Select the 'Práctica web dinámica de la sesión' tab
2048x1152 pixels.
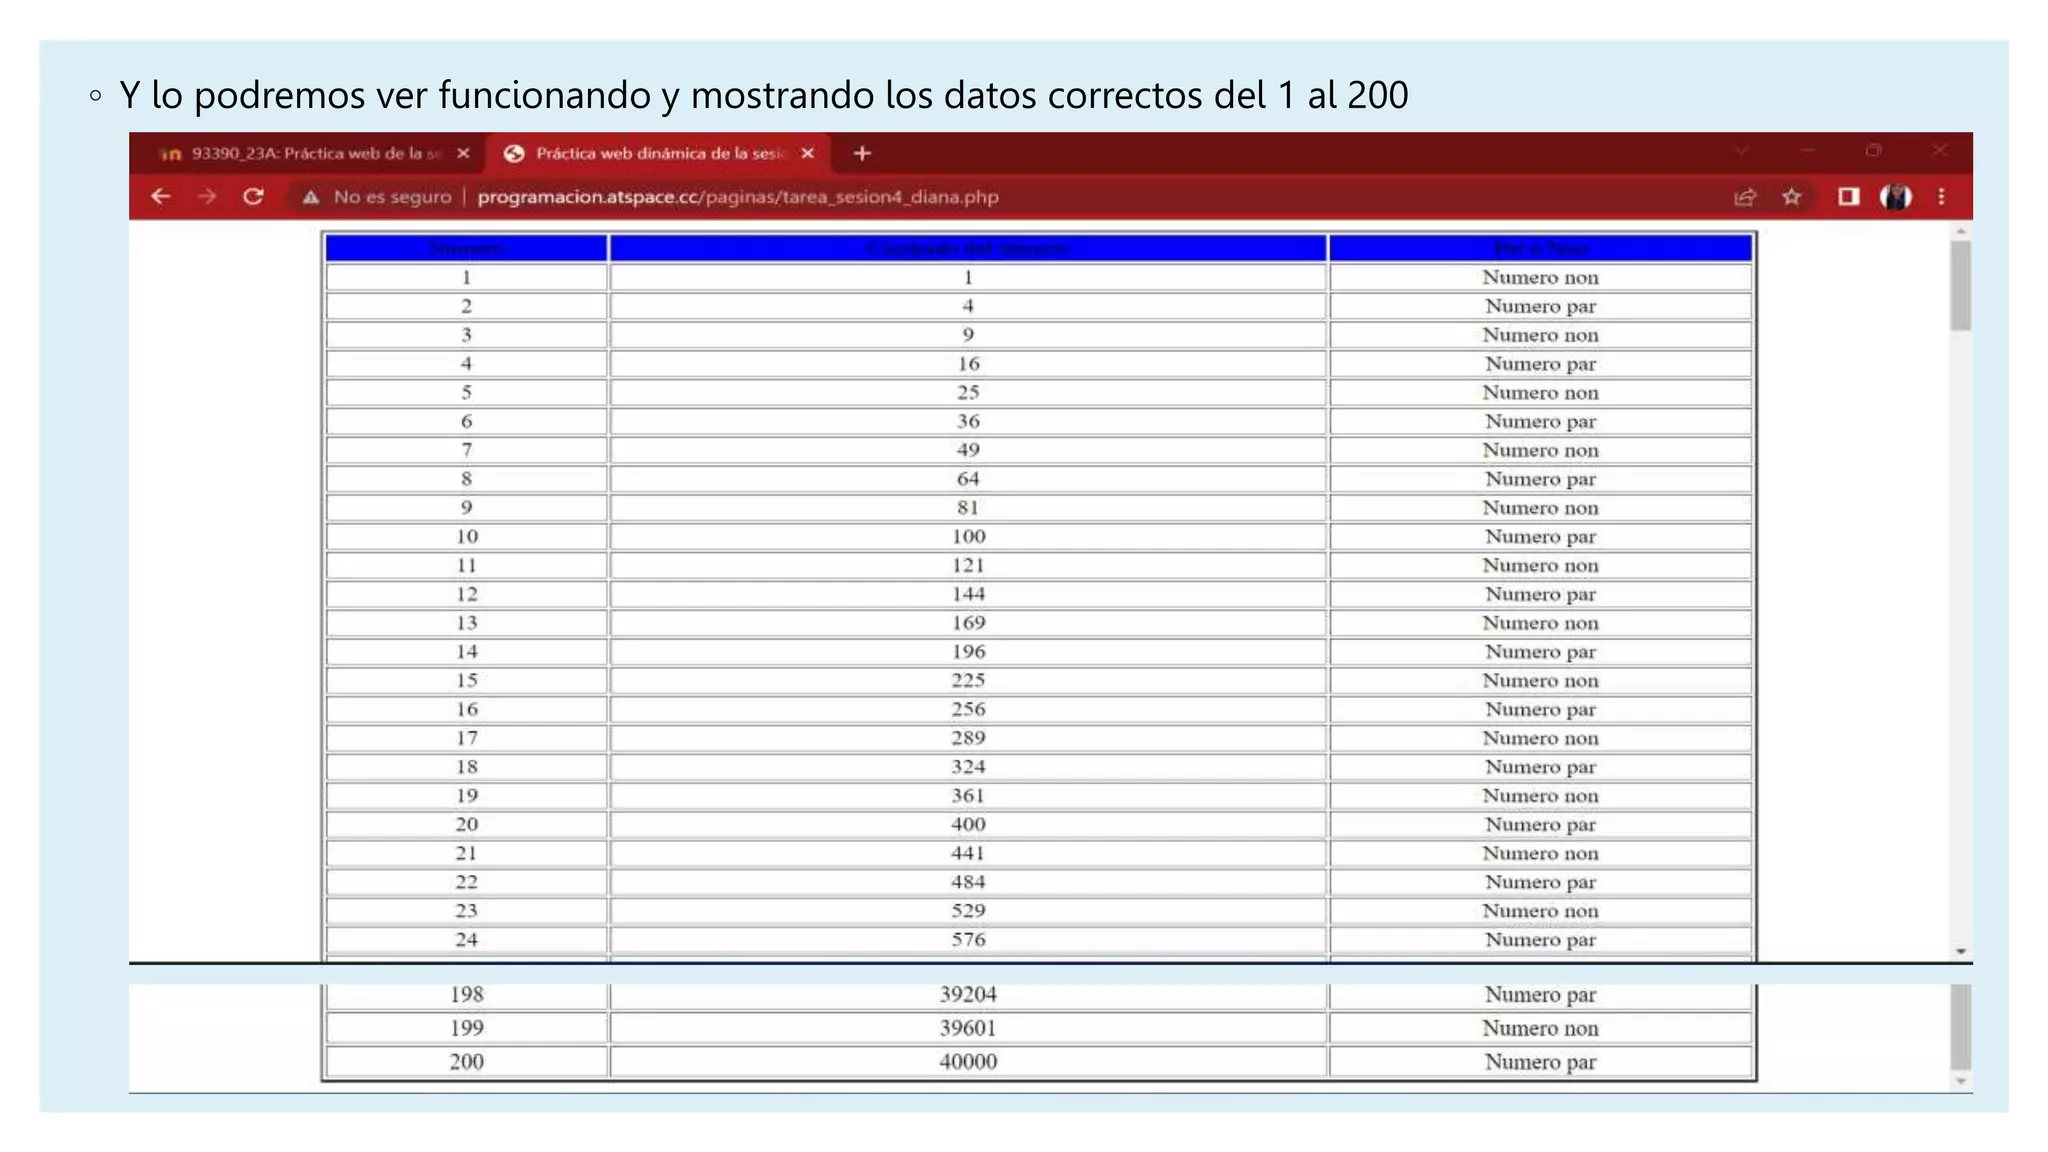[x=660, y=153]
